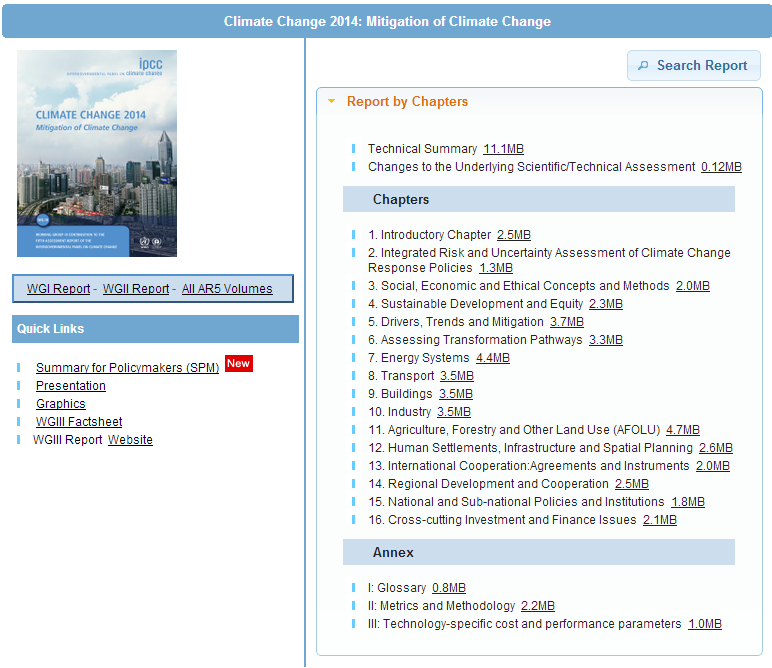Image resolution: width=772 pixels, height=668 pixels.
Task: Open the WGI Report link
Action: (58, 289)
